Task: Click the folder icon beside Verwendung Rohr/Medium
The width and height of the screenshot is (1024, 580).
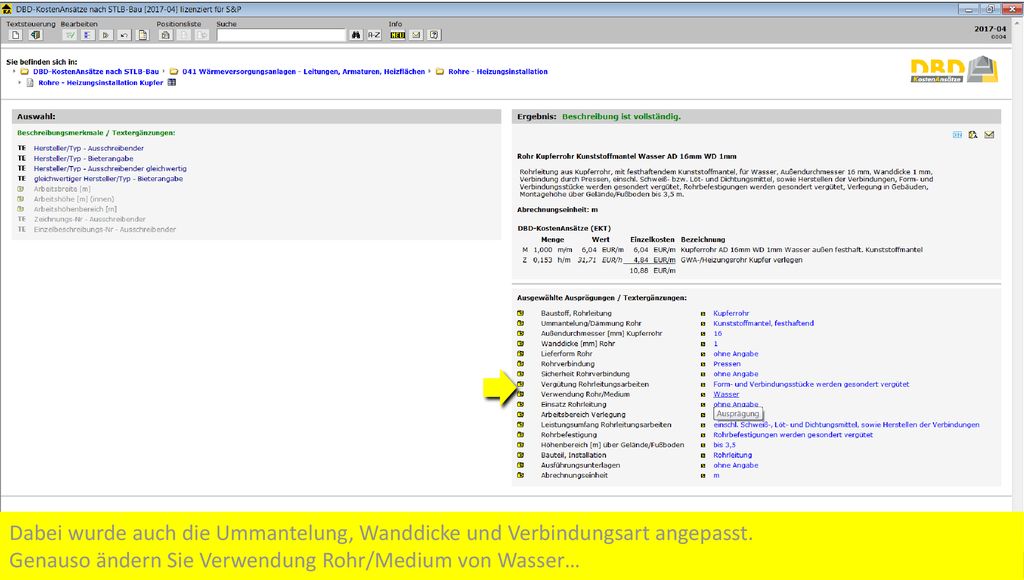Action: [520, 395]
